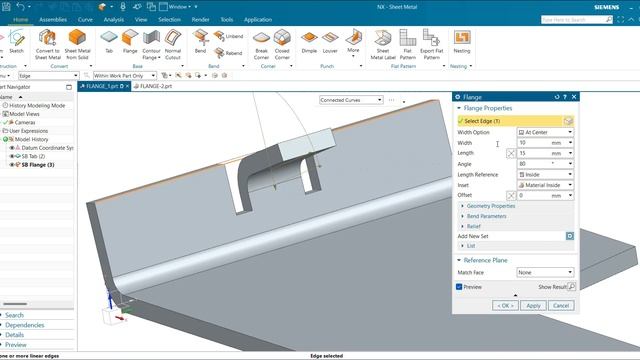Image resolution: width=640 pixels, height=360 pixels.
Task: Click Export Flat Pattern tool
Action: (x=431, y=44)
